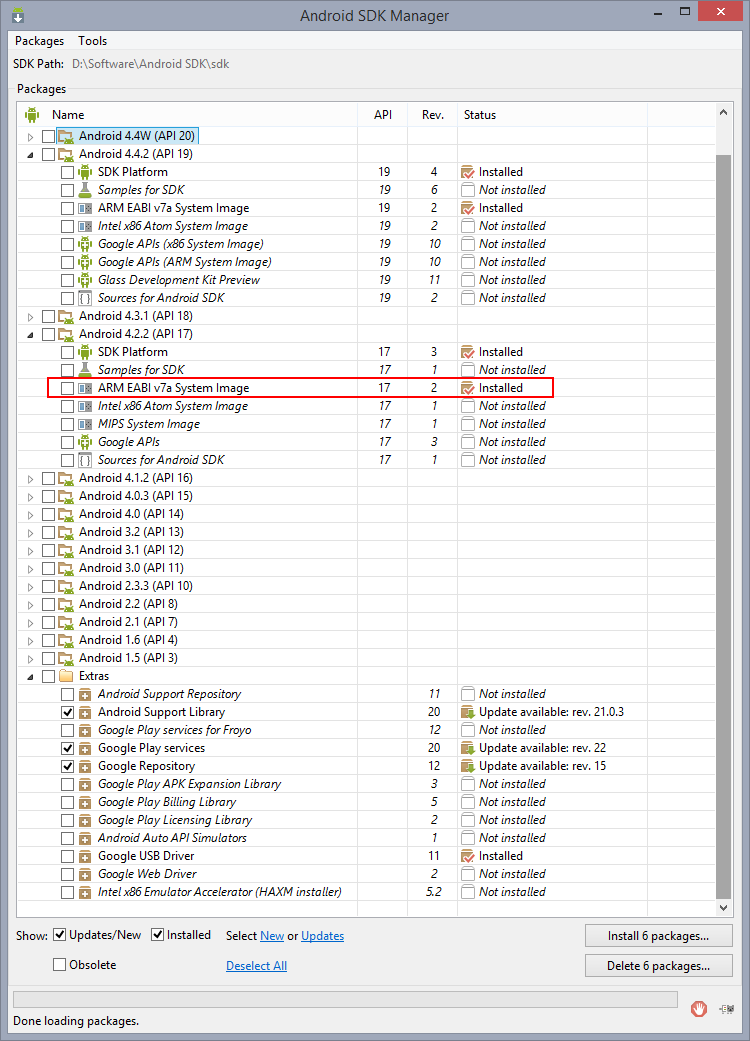Expand the Android 4.1.2 (API 16) node
This screenshot has width=750, height=1041.
(x=30, y=479)
